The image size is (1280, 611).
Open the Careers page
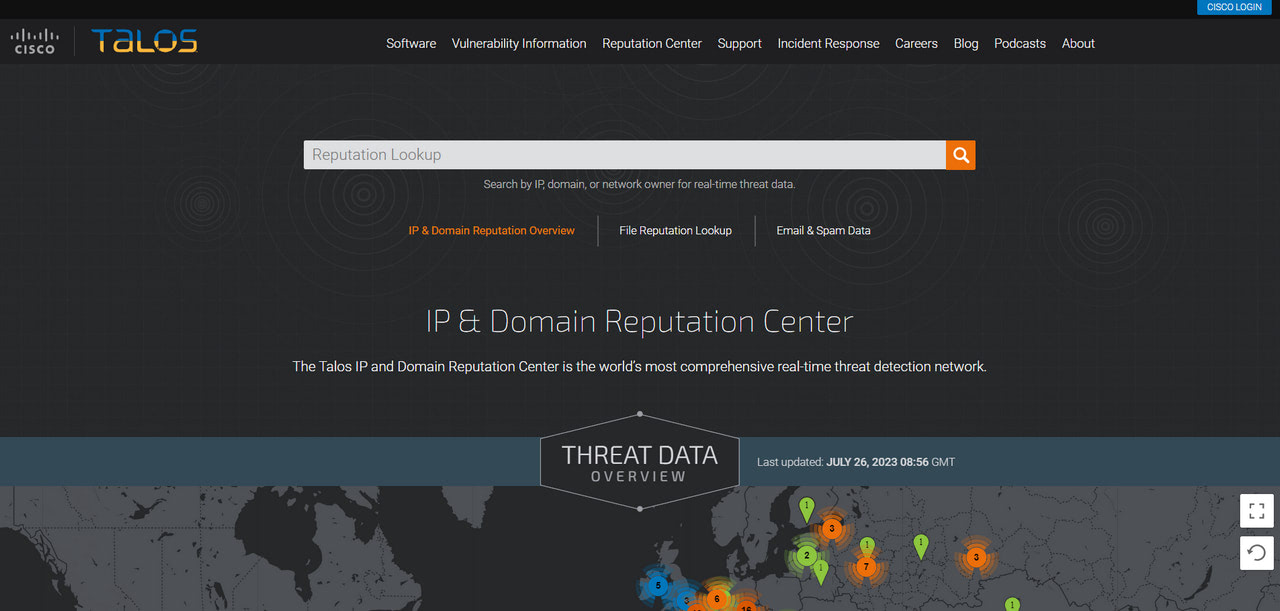916,43
